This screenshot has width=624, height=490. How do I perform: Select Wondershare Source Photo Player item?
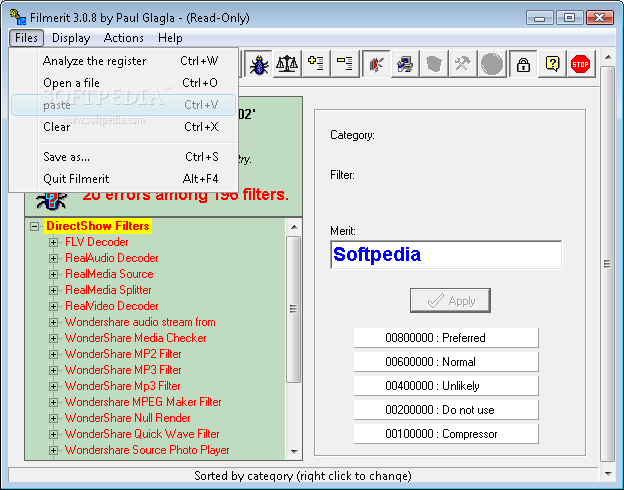(147, 450)
